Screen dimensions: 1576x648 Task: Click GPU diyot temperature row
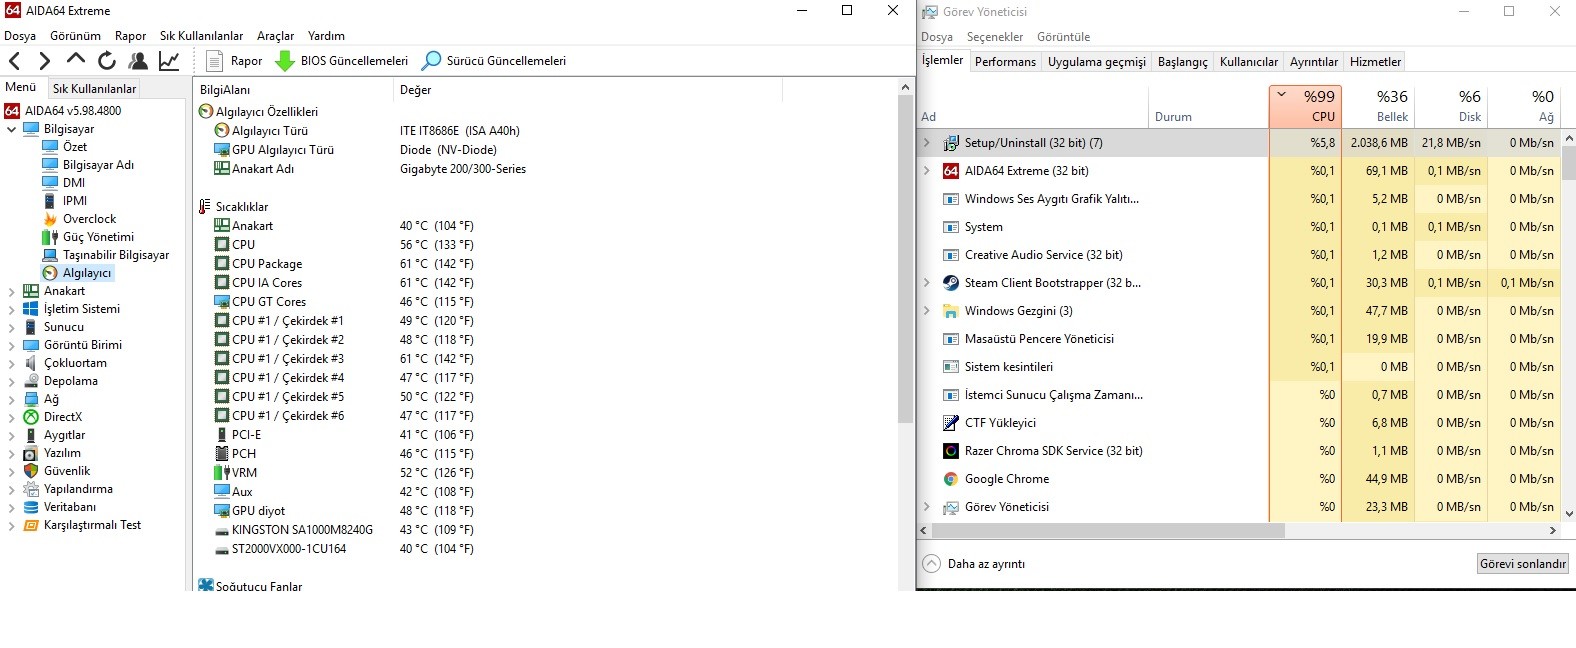345,511
